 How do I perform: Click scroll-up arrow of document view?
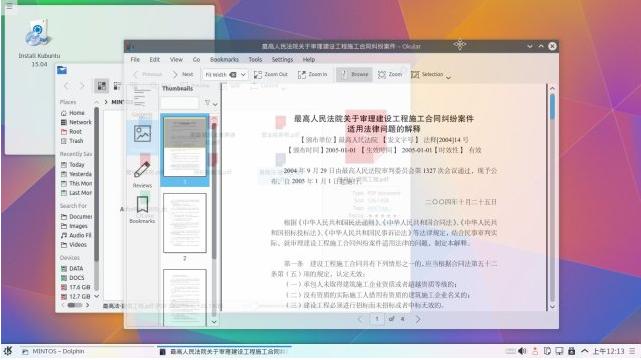pyautogui.click(x=552, y=88)
